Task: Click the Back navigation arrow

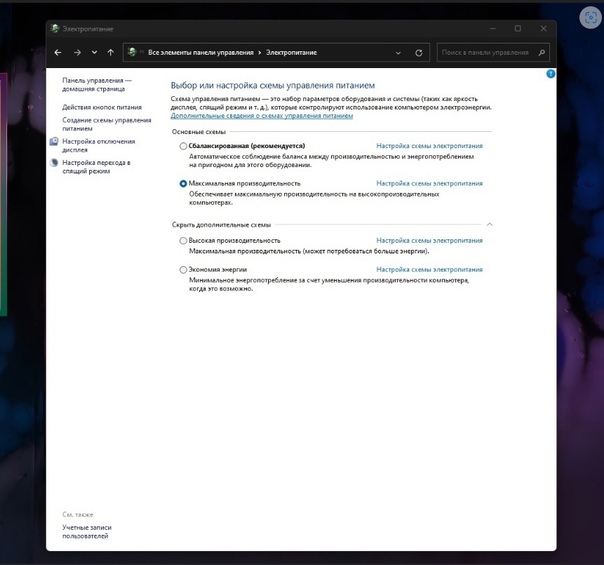Action: [x=58, y=52]
